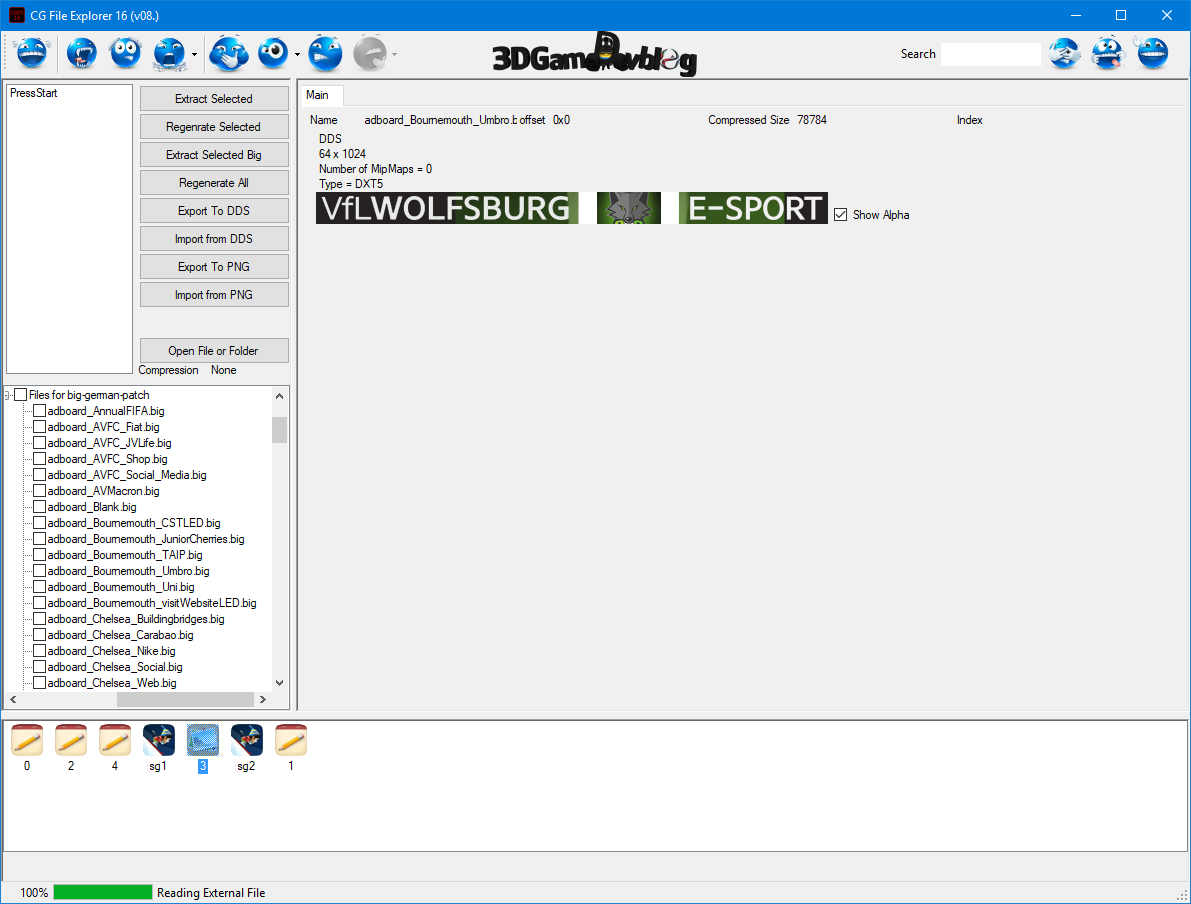The height and width of the screenshot is (904, 1191).
Task: Select adboard_Bournemouth_TAIP.big tree item
Action: pyautogui.click(x=125, y=555)
